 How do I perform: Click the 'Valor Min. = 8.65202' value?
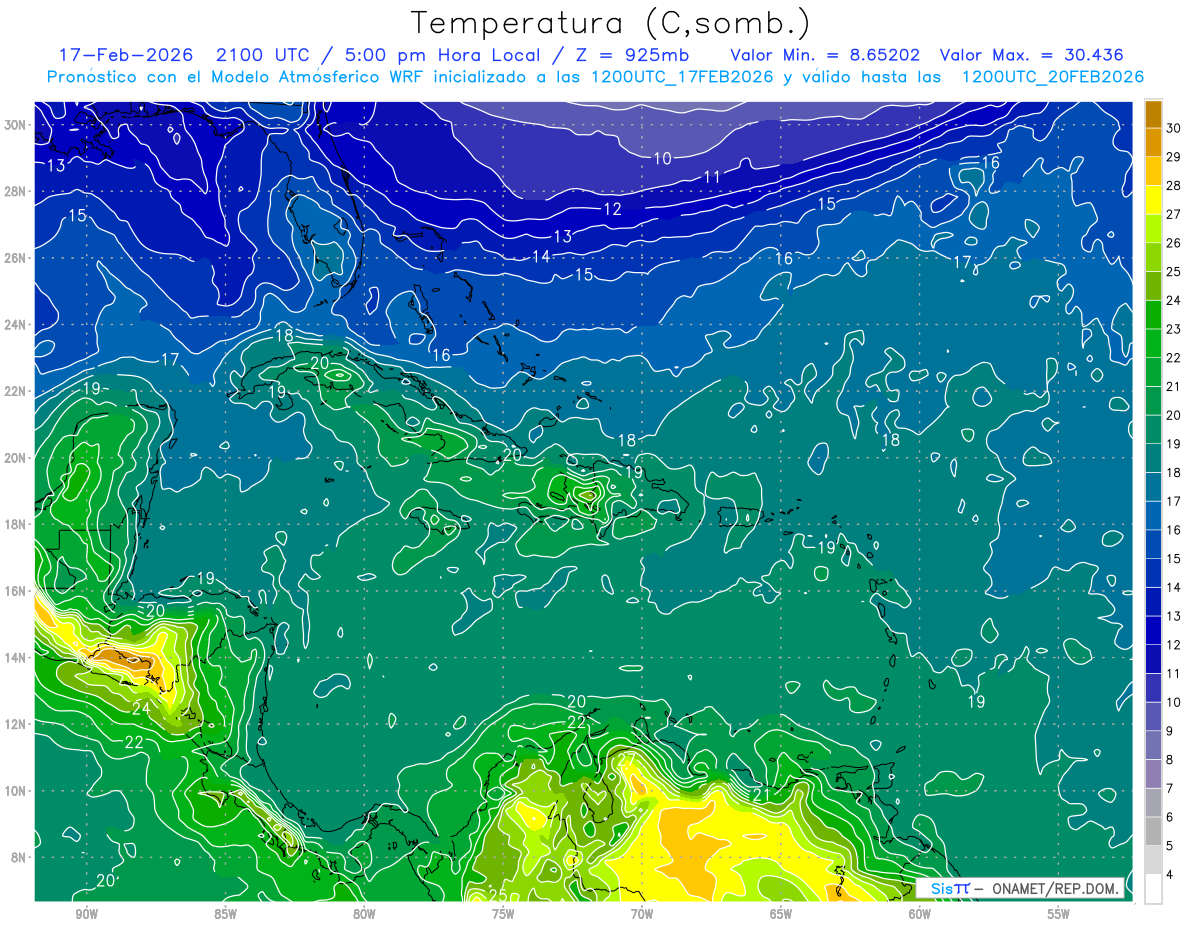click(x=826, y=55)
